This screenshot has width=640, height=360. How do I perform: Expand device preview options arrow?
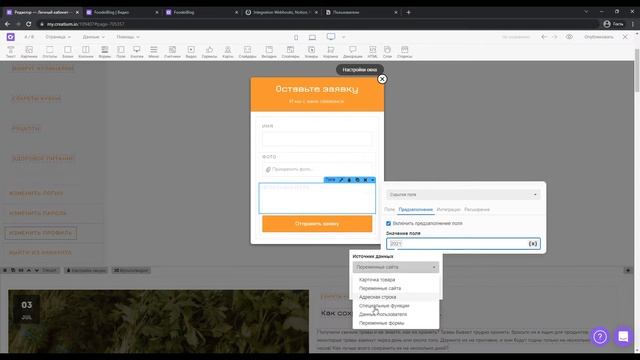(344, 37)
